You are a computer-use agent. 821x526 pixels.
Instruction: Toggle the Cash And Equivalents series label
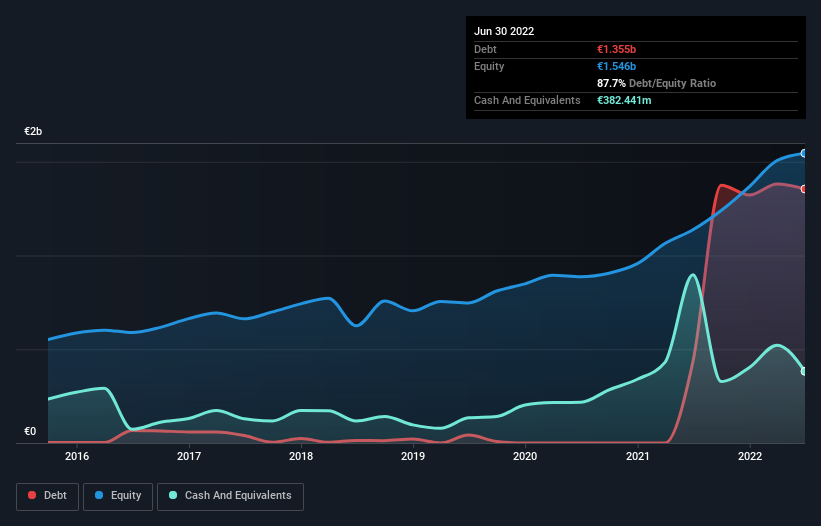(237, 496)
